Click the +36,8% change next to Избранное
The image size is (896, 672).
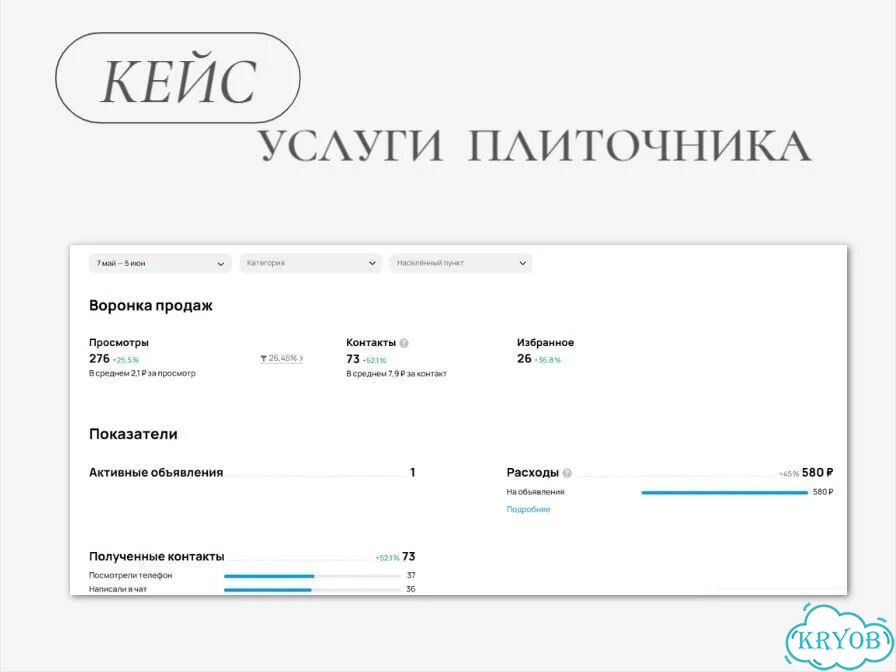[x=547, y=360]
